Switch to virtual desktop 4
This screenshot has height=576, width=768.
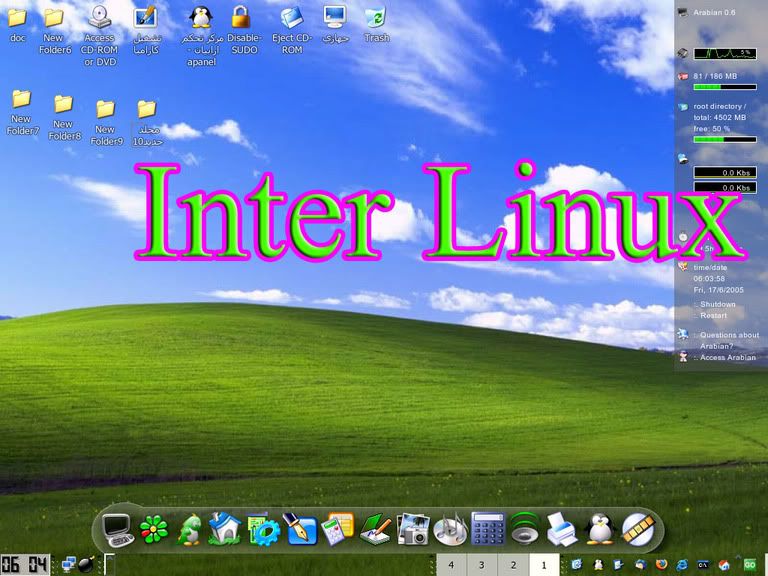[451, 565]
